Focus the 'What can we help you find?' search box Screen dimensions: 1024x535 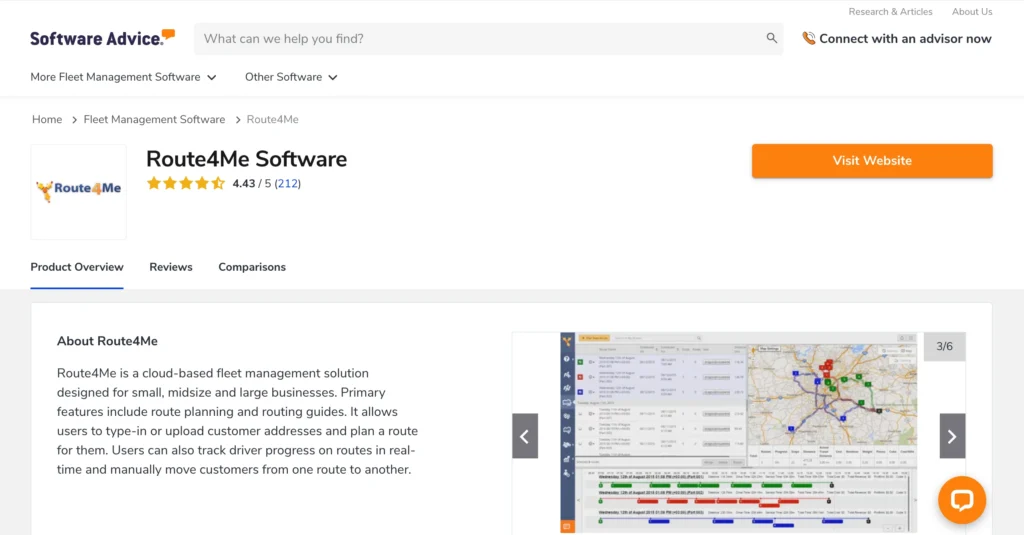click(x=488, y=39)
